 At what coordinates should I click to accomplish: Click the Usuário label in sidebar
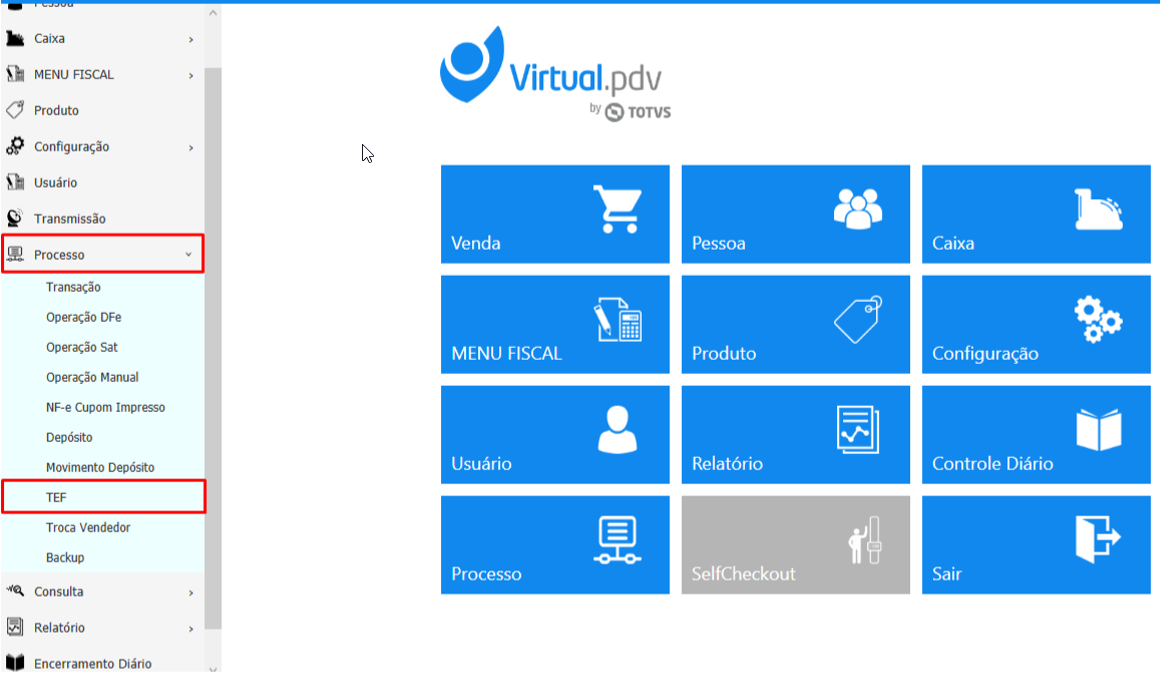56,183
